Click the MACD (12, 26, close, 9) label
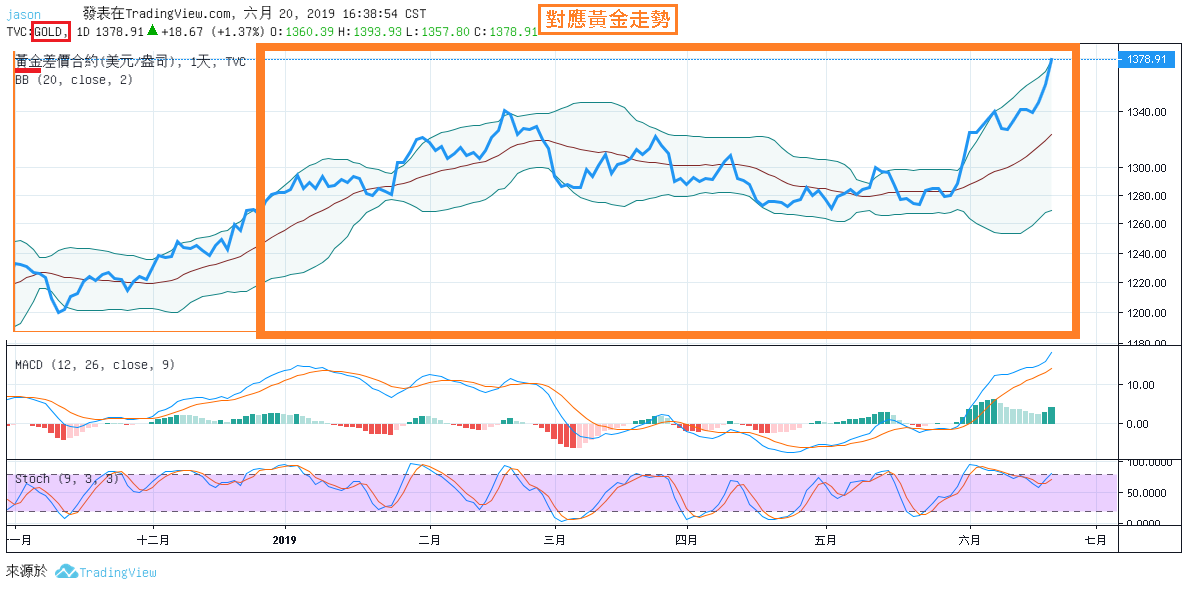Image resolution: width=1188 pixels, height=589 pixels. (95, 365)
